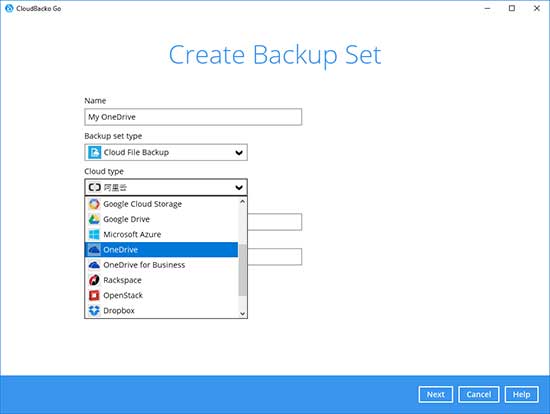Choose OpenStack from dropdown list

161,295
